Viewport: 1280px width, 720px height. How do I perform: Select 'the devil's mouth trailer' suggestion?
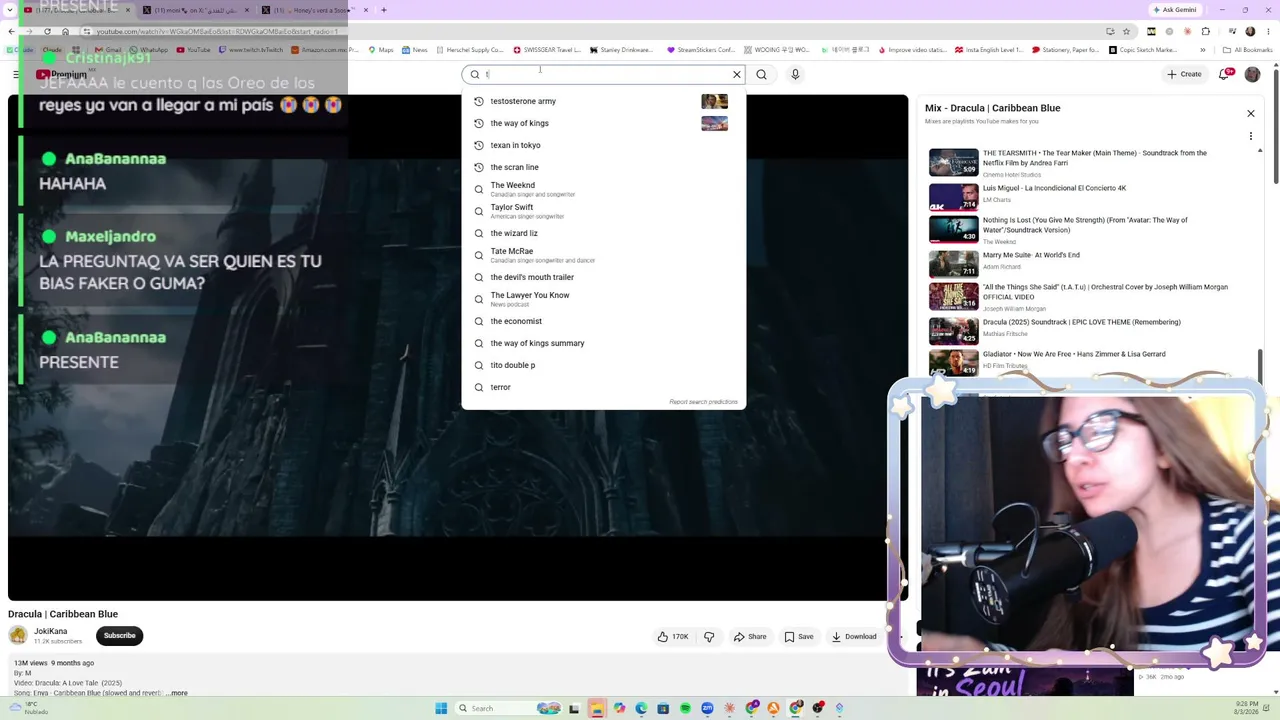tap(603, 277)
